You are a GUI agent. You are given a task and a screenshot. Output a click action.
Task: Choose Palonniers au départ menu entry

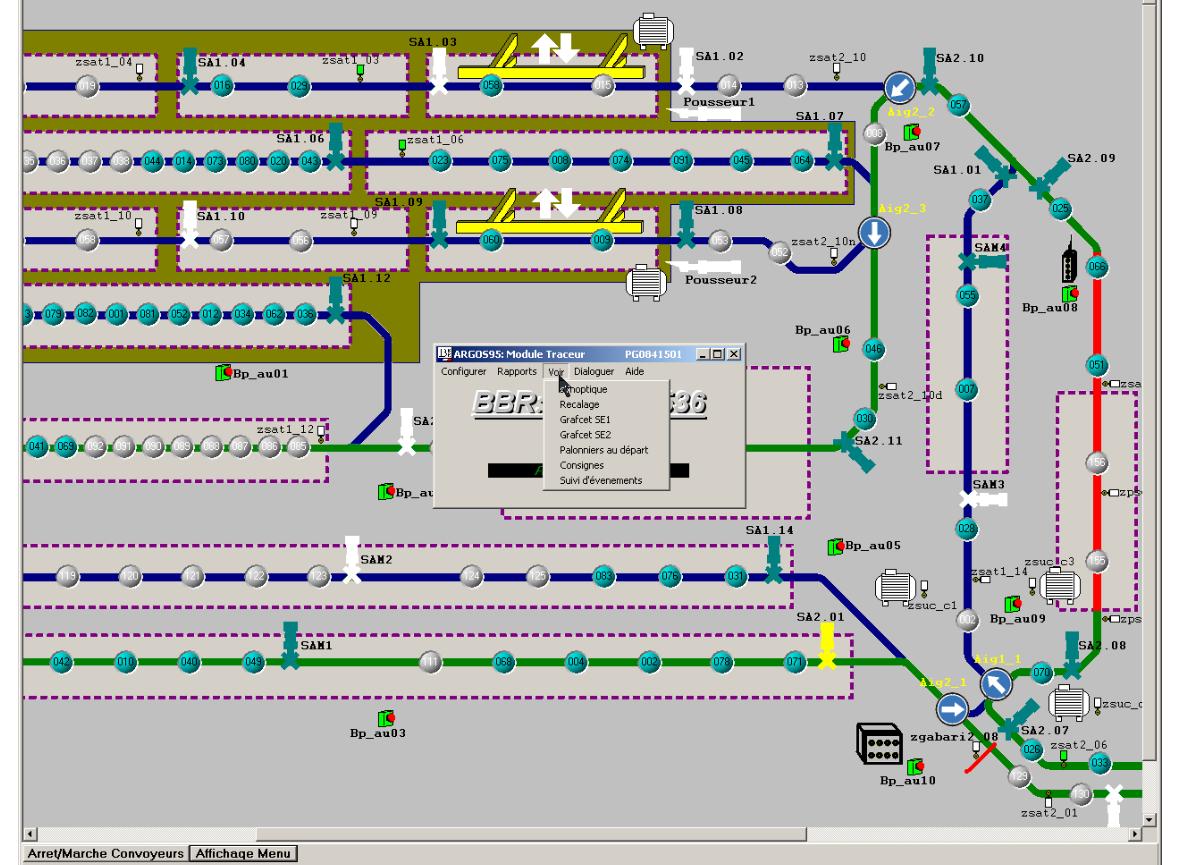click(606, 450)
